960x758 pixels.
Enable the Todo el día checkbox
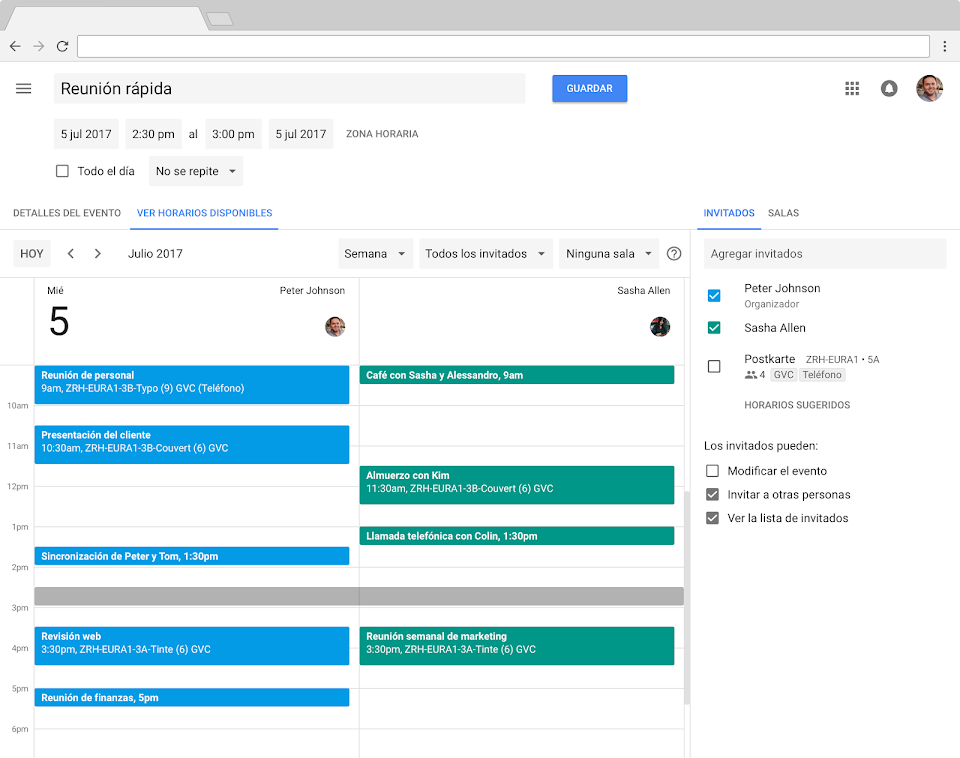click(62, 171)
